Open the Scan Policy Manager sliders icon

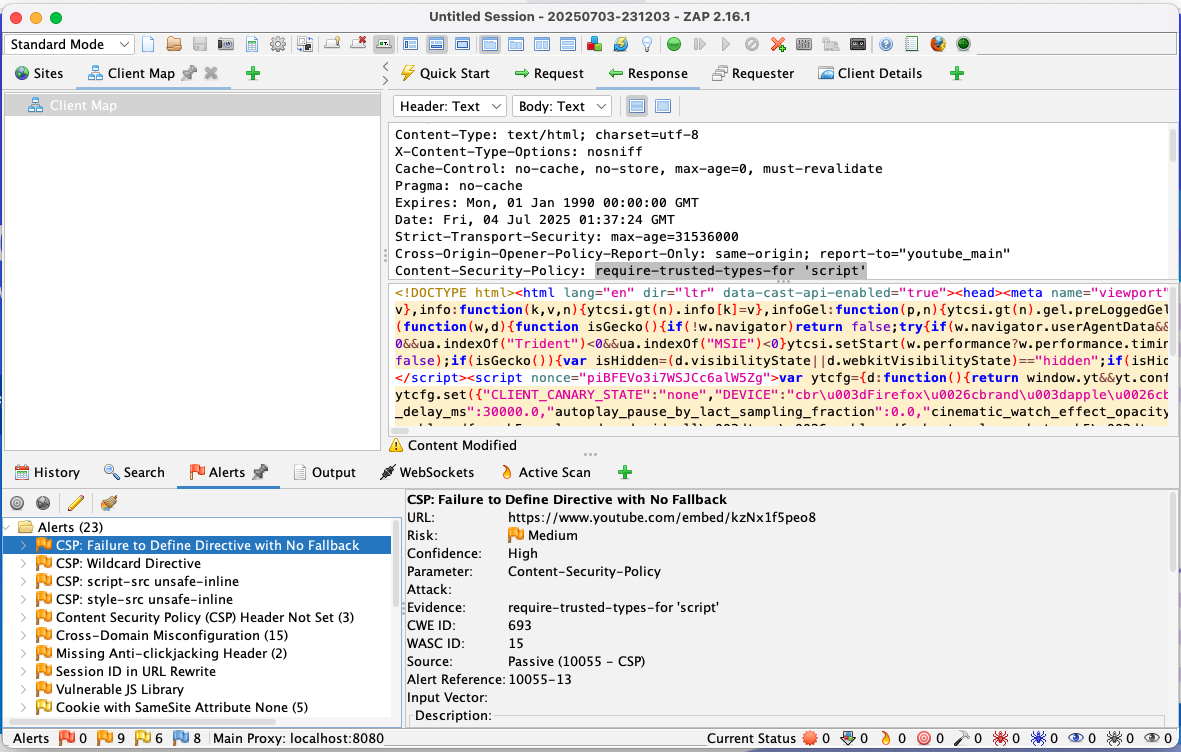click(x=804, y=44)
